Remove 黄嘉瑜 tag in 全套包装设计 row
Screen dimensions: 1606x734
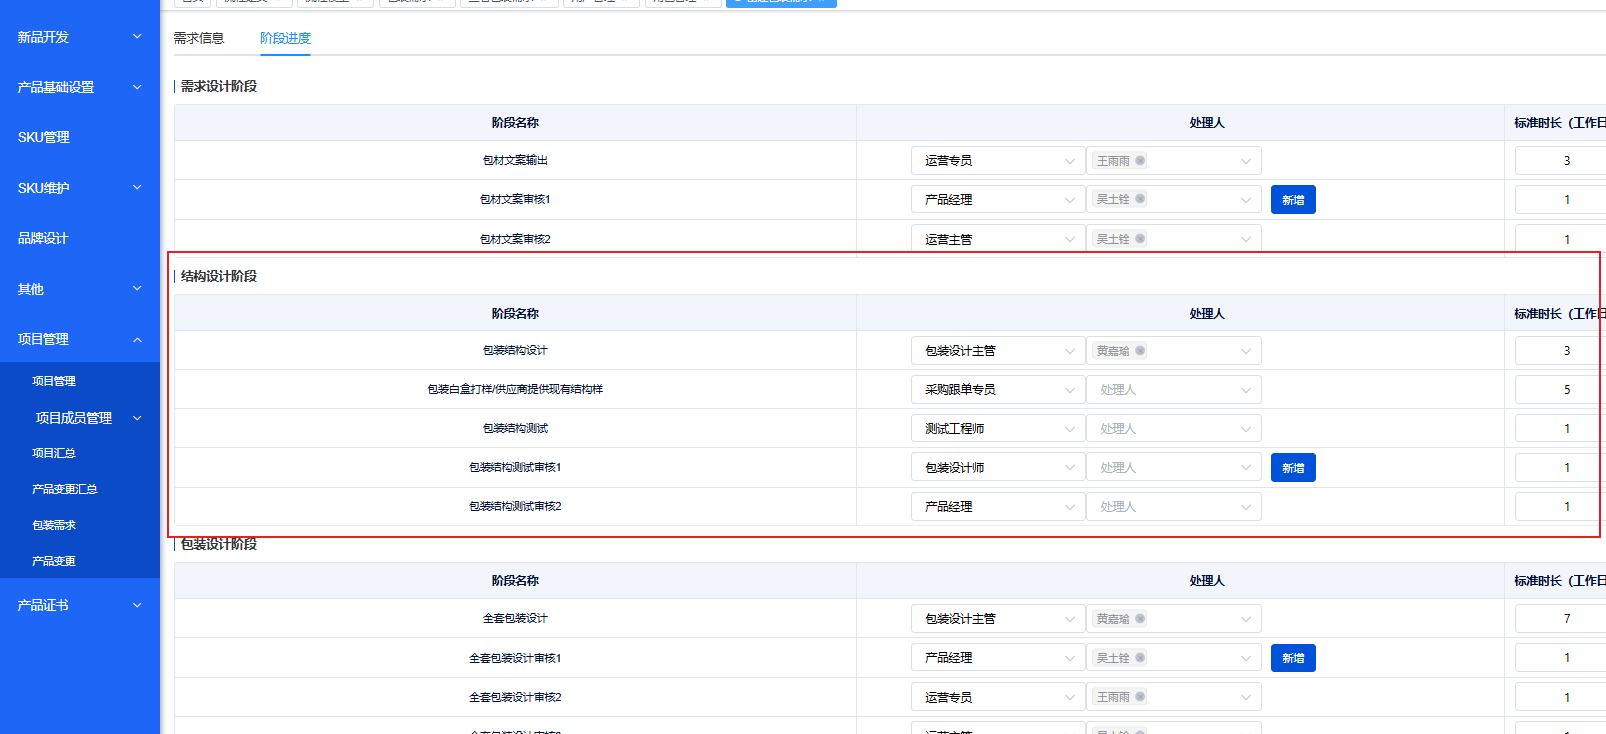coord(1140,619)
